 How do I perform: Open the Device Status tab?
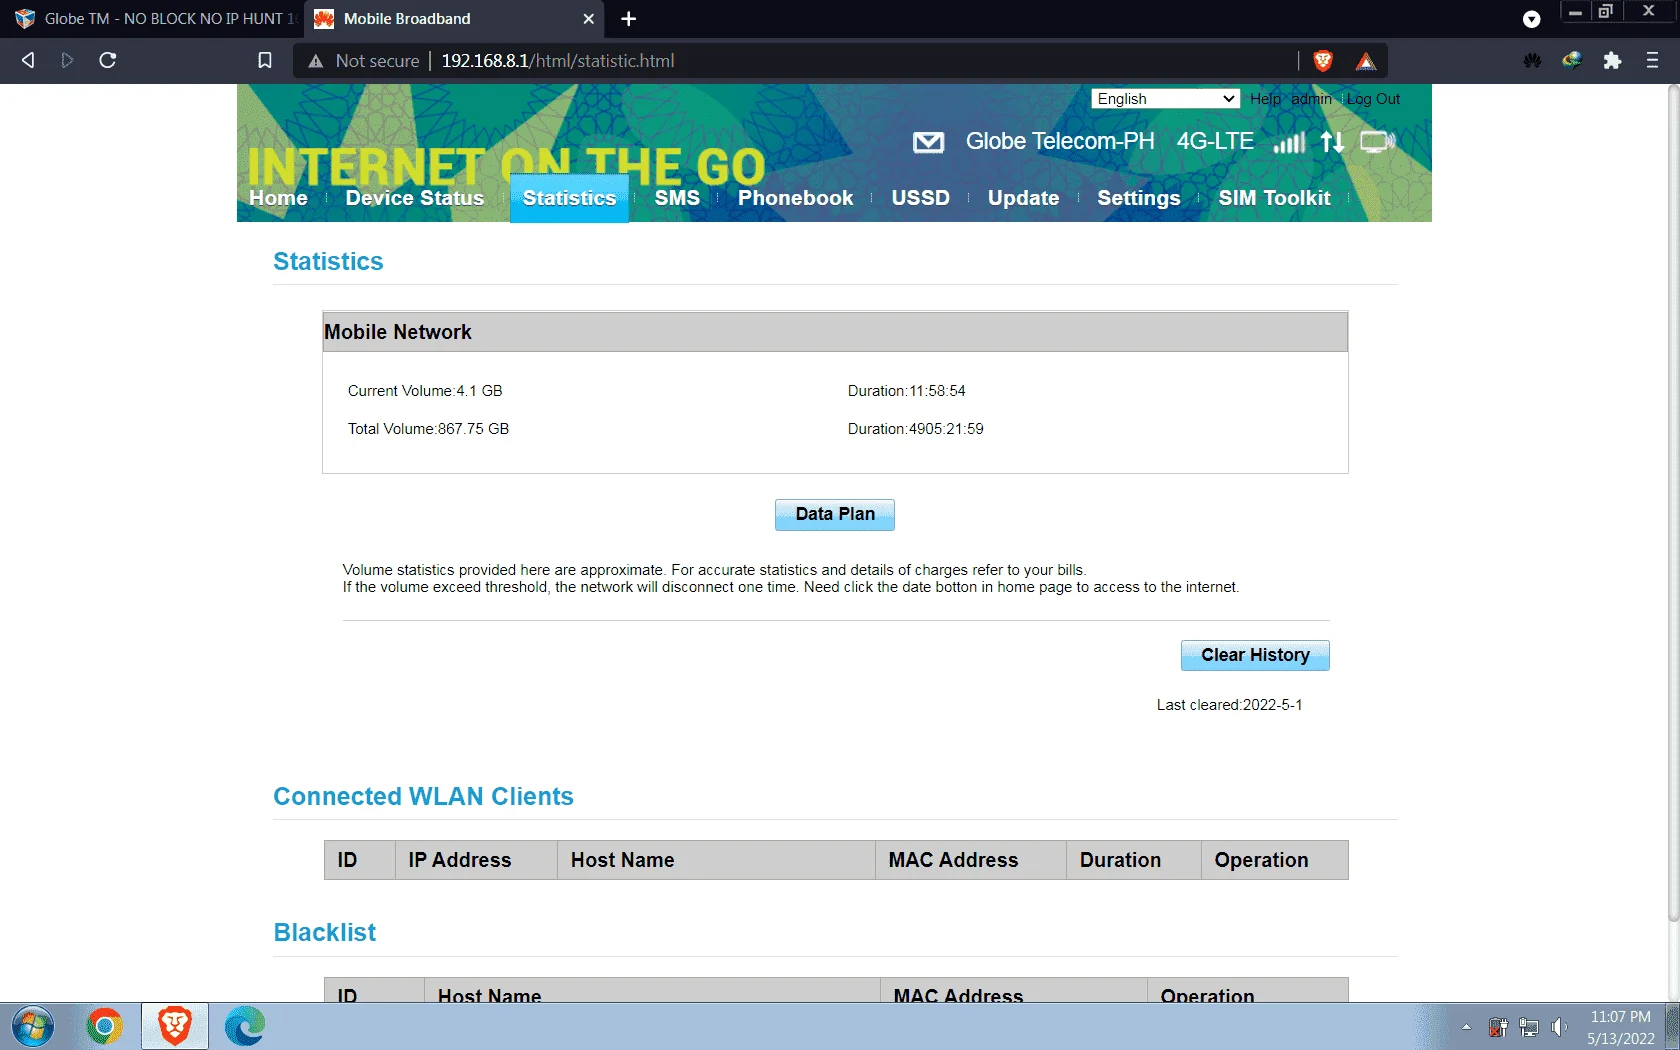point(415,198)
